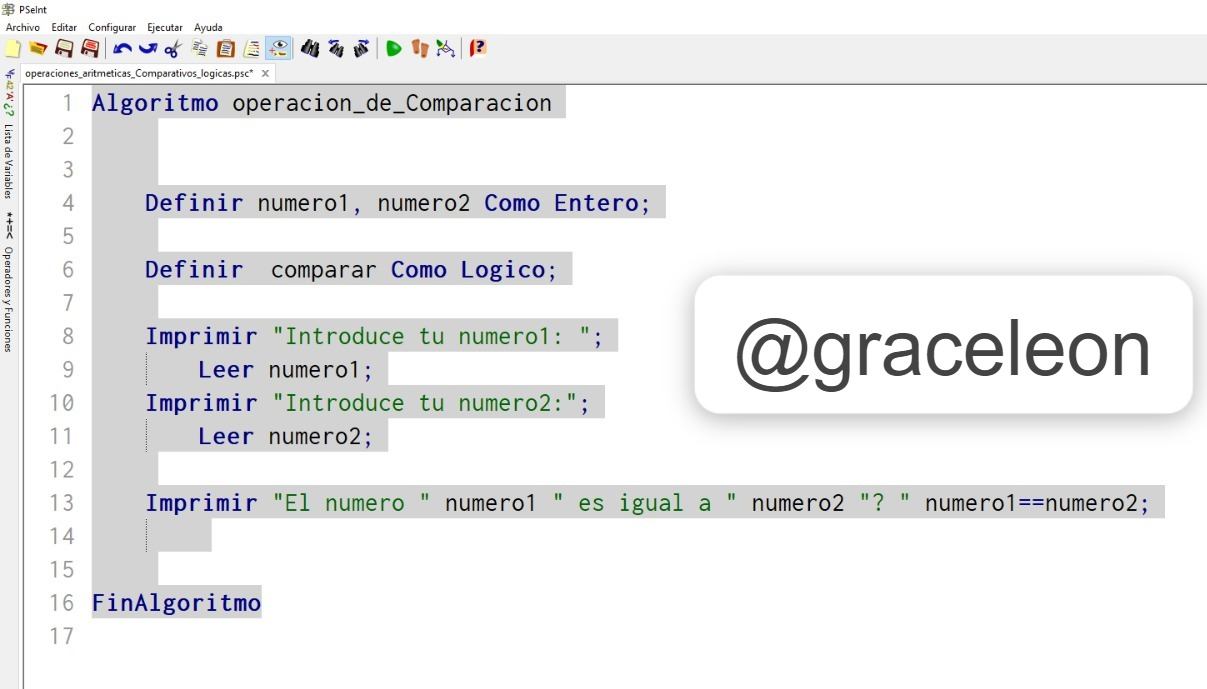The height and width of the screenshot is (689, 1207).
Task: Click 'operacion_de_Comparacion' on line 1
Action: tap(392, 103)
